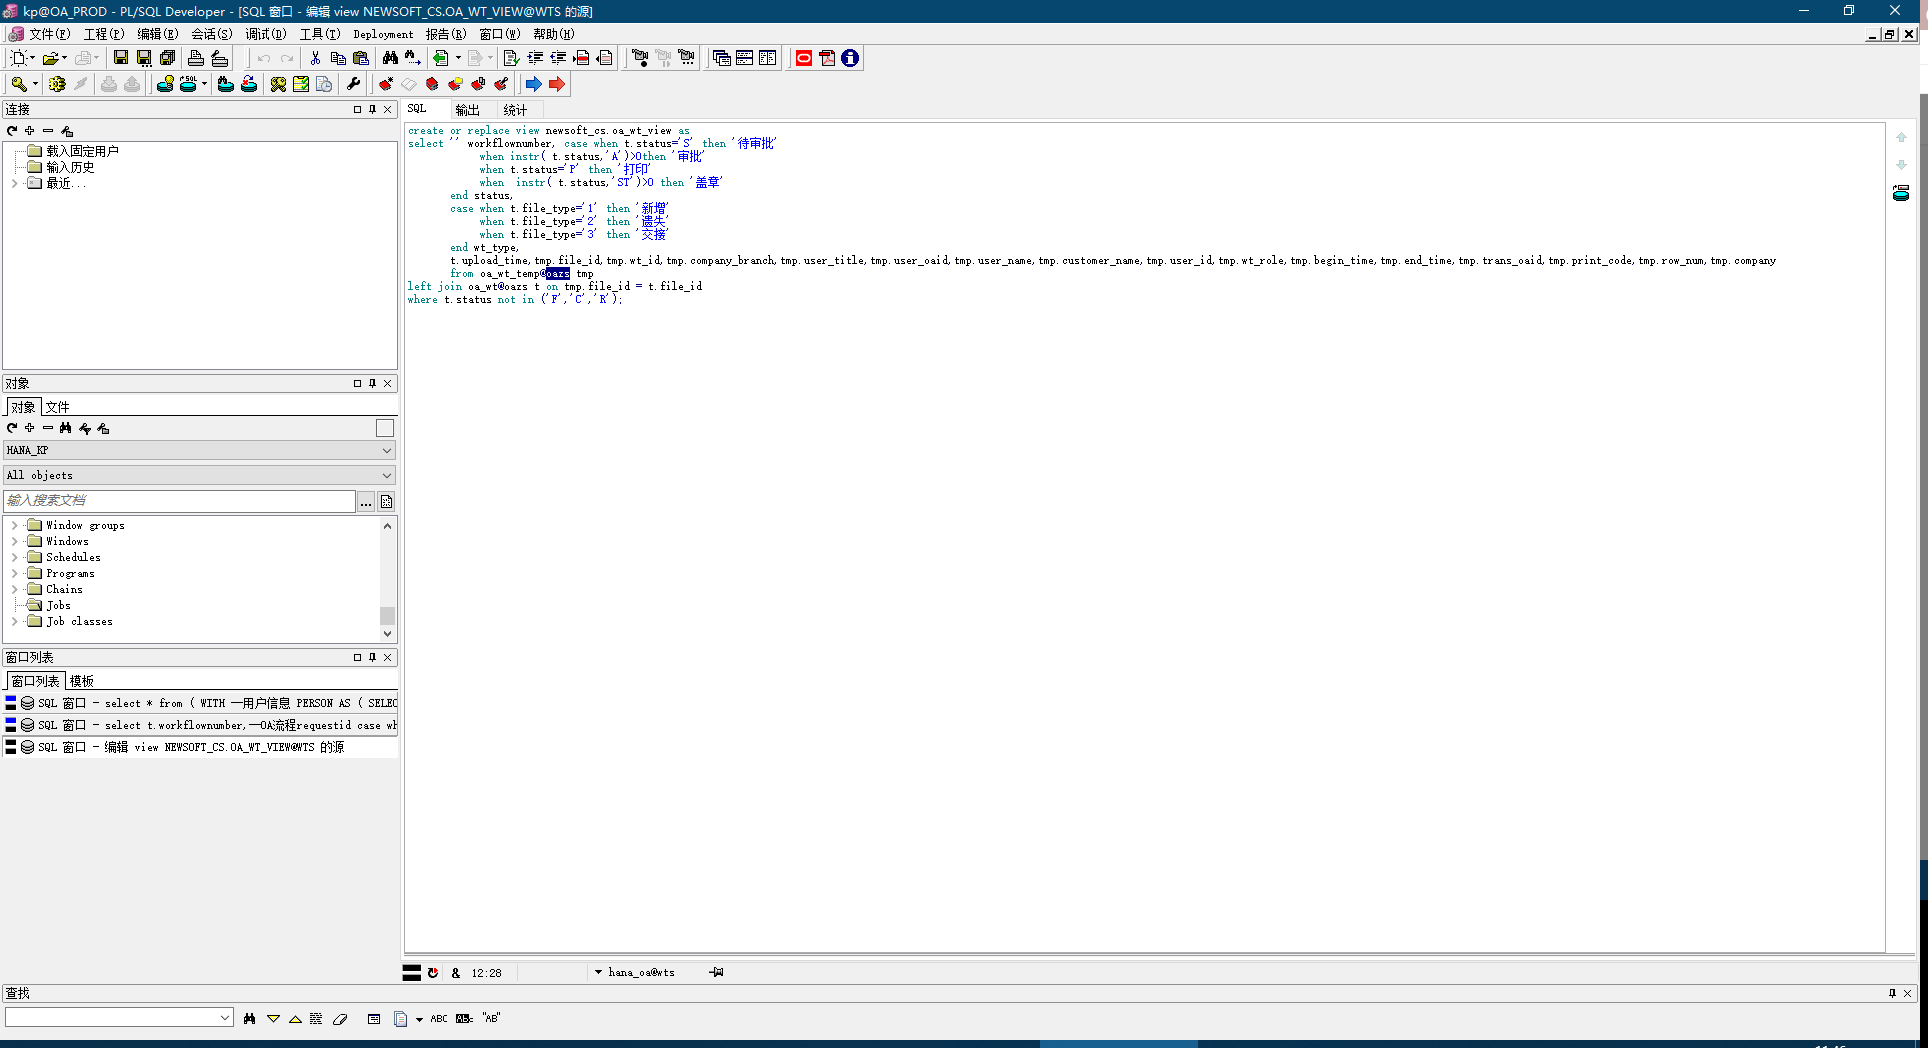Select window 'select * from ( WITH' in list

200,703
